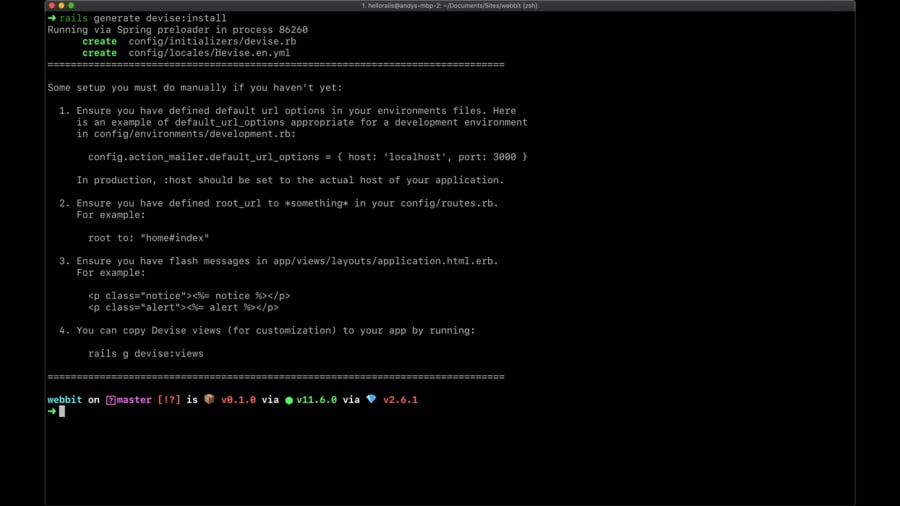Click the blue Ruby gem icon
The height and width of the screenshot is (506, 900).
[x=371, y=399]
